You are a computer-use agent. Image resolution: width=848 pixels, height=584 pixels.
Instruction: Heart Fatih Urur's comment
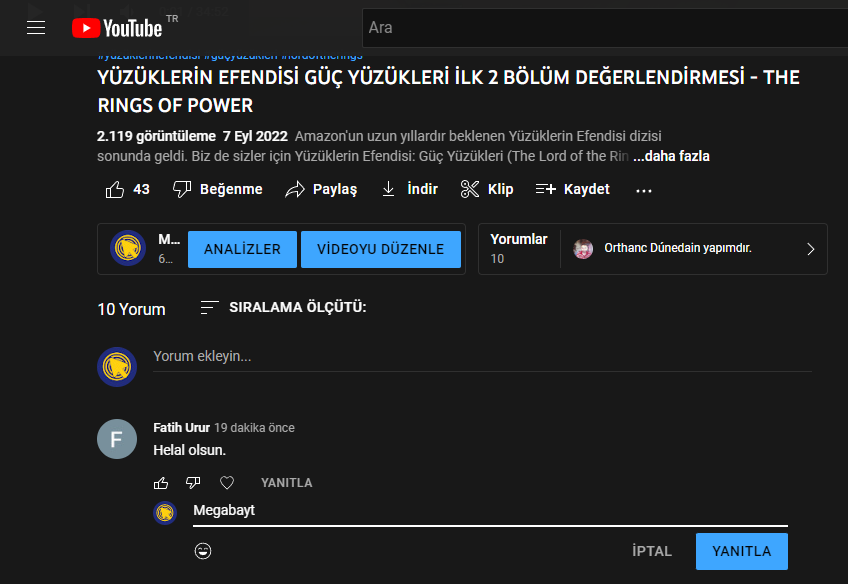click(x=227, y=483)
